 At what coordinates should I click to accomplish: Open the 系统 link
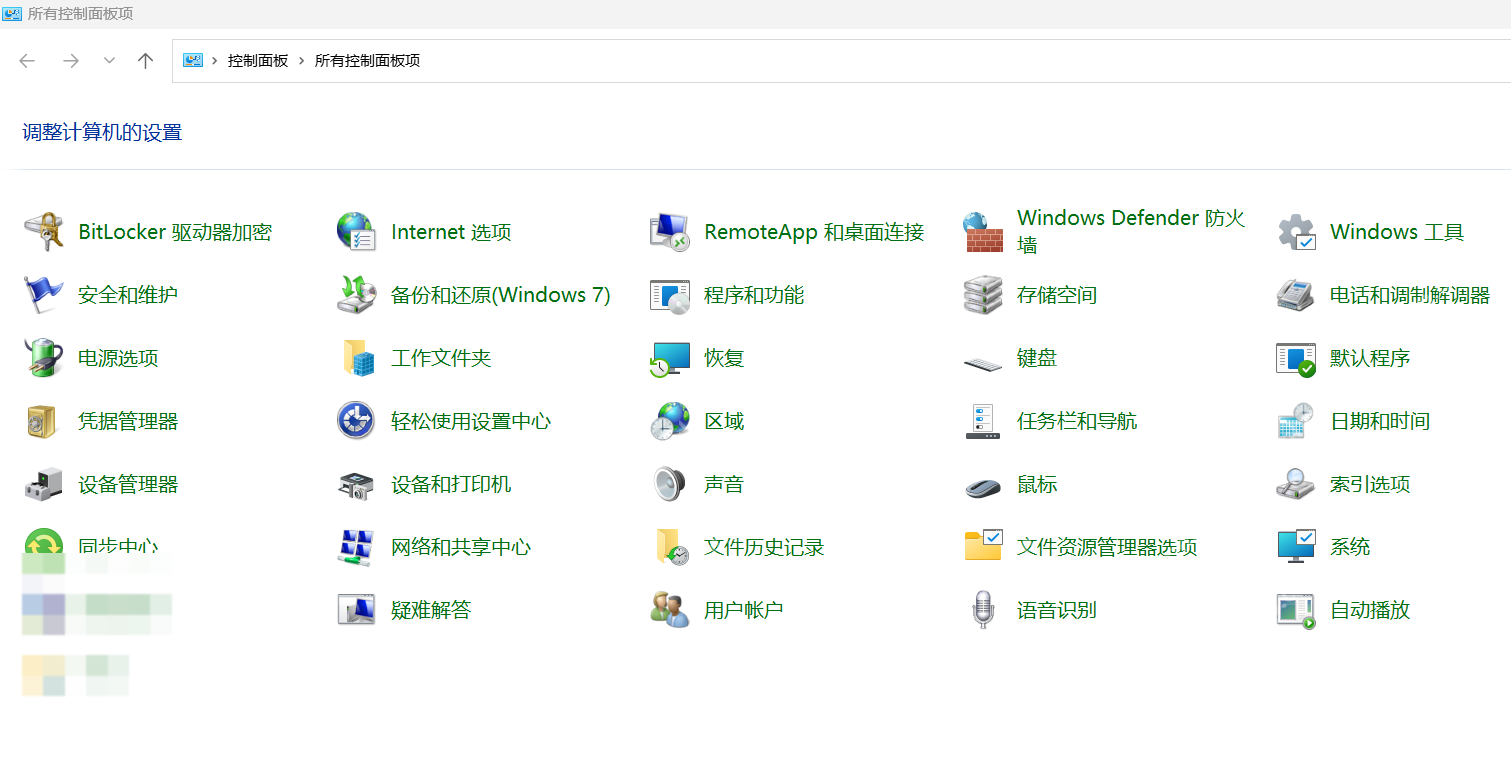coord(1350,547)
